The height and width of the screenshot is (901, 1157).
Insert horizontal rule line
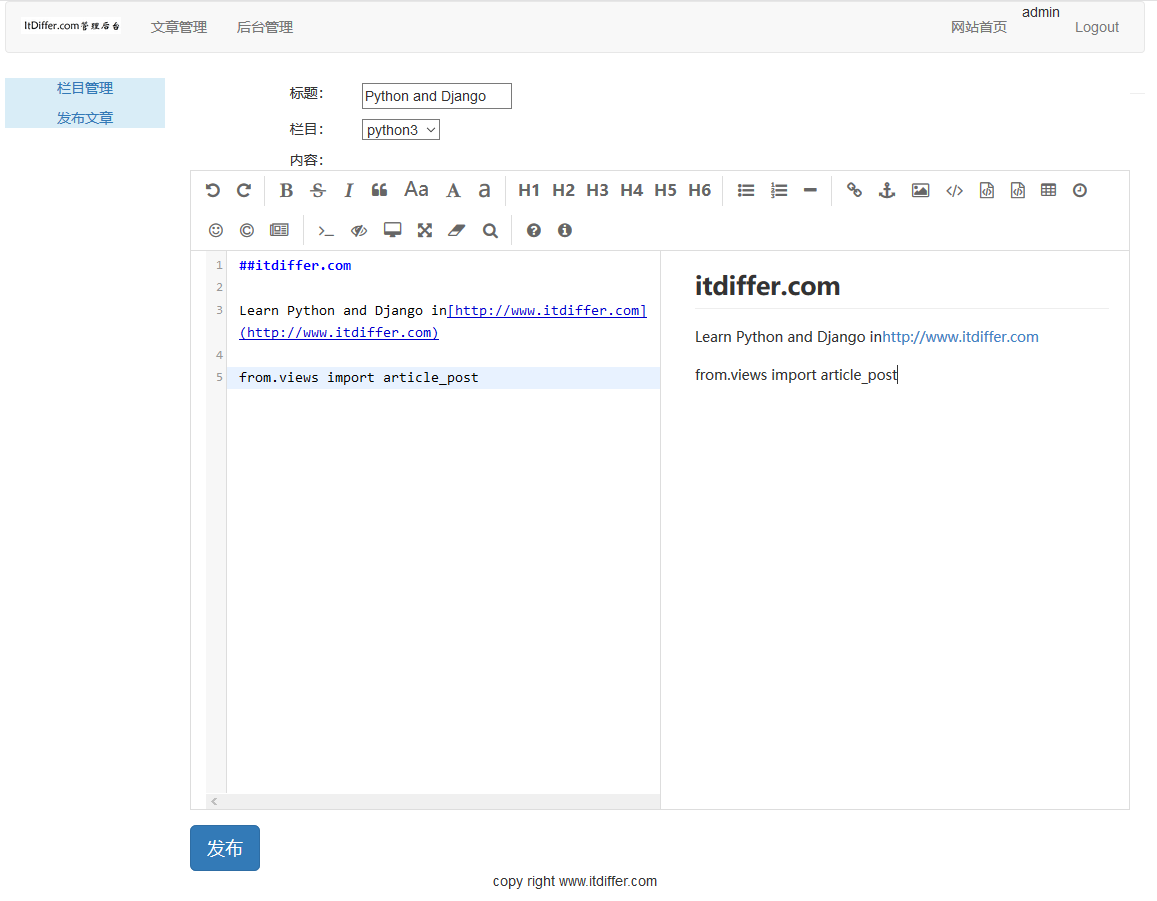tap(810, 190)
